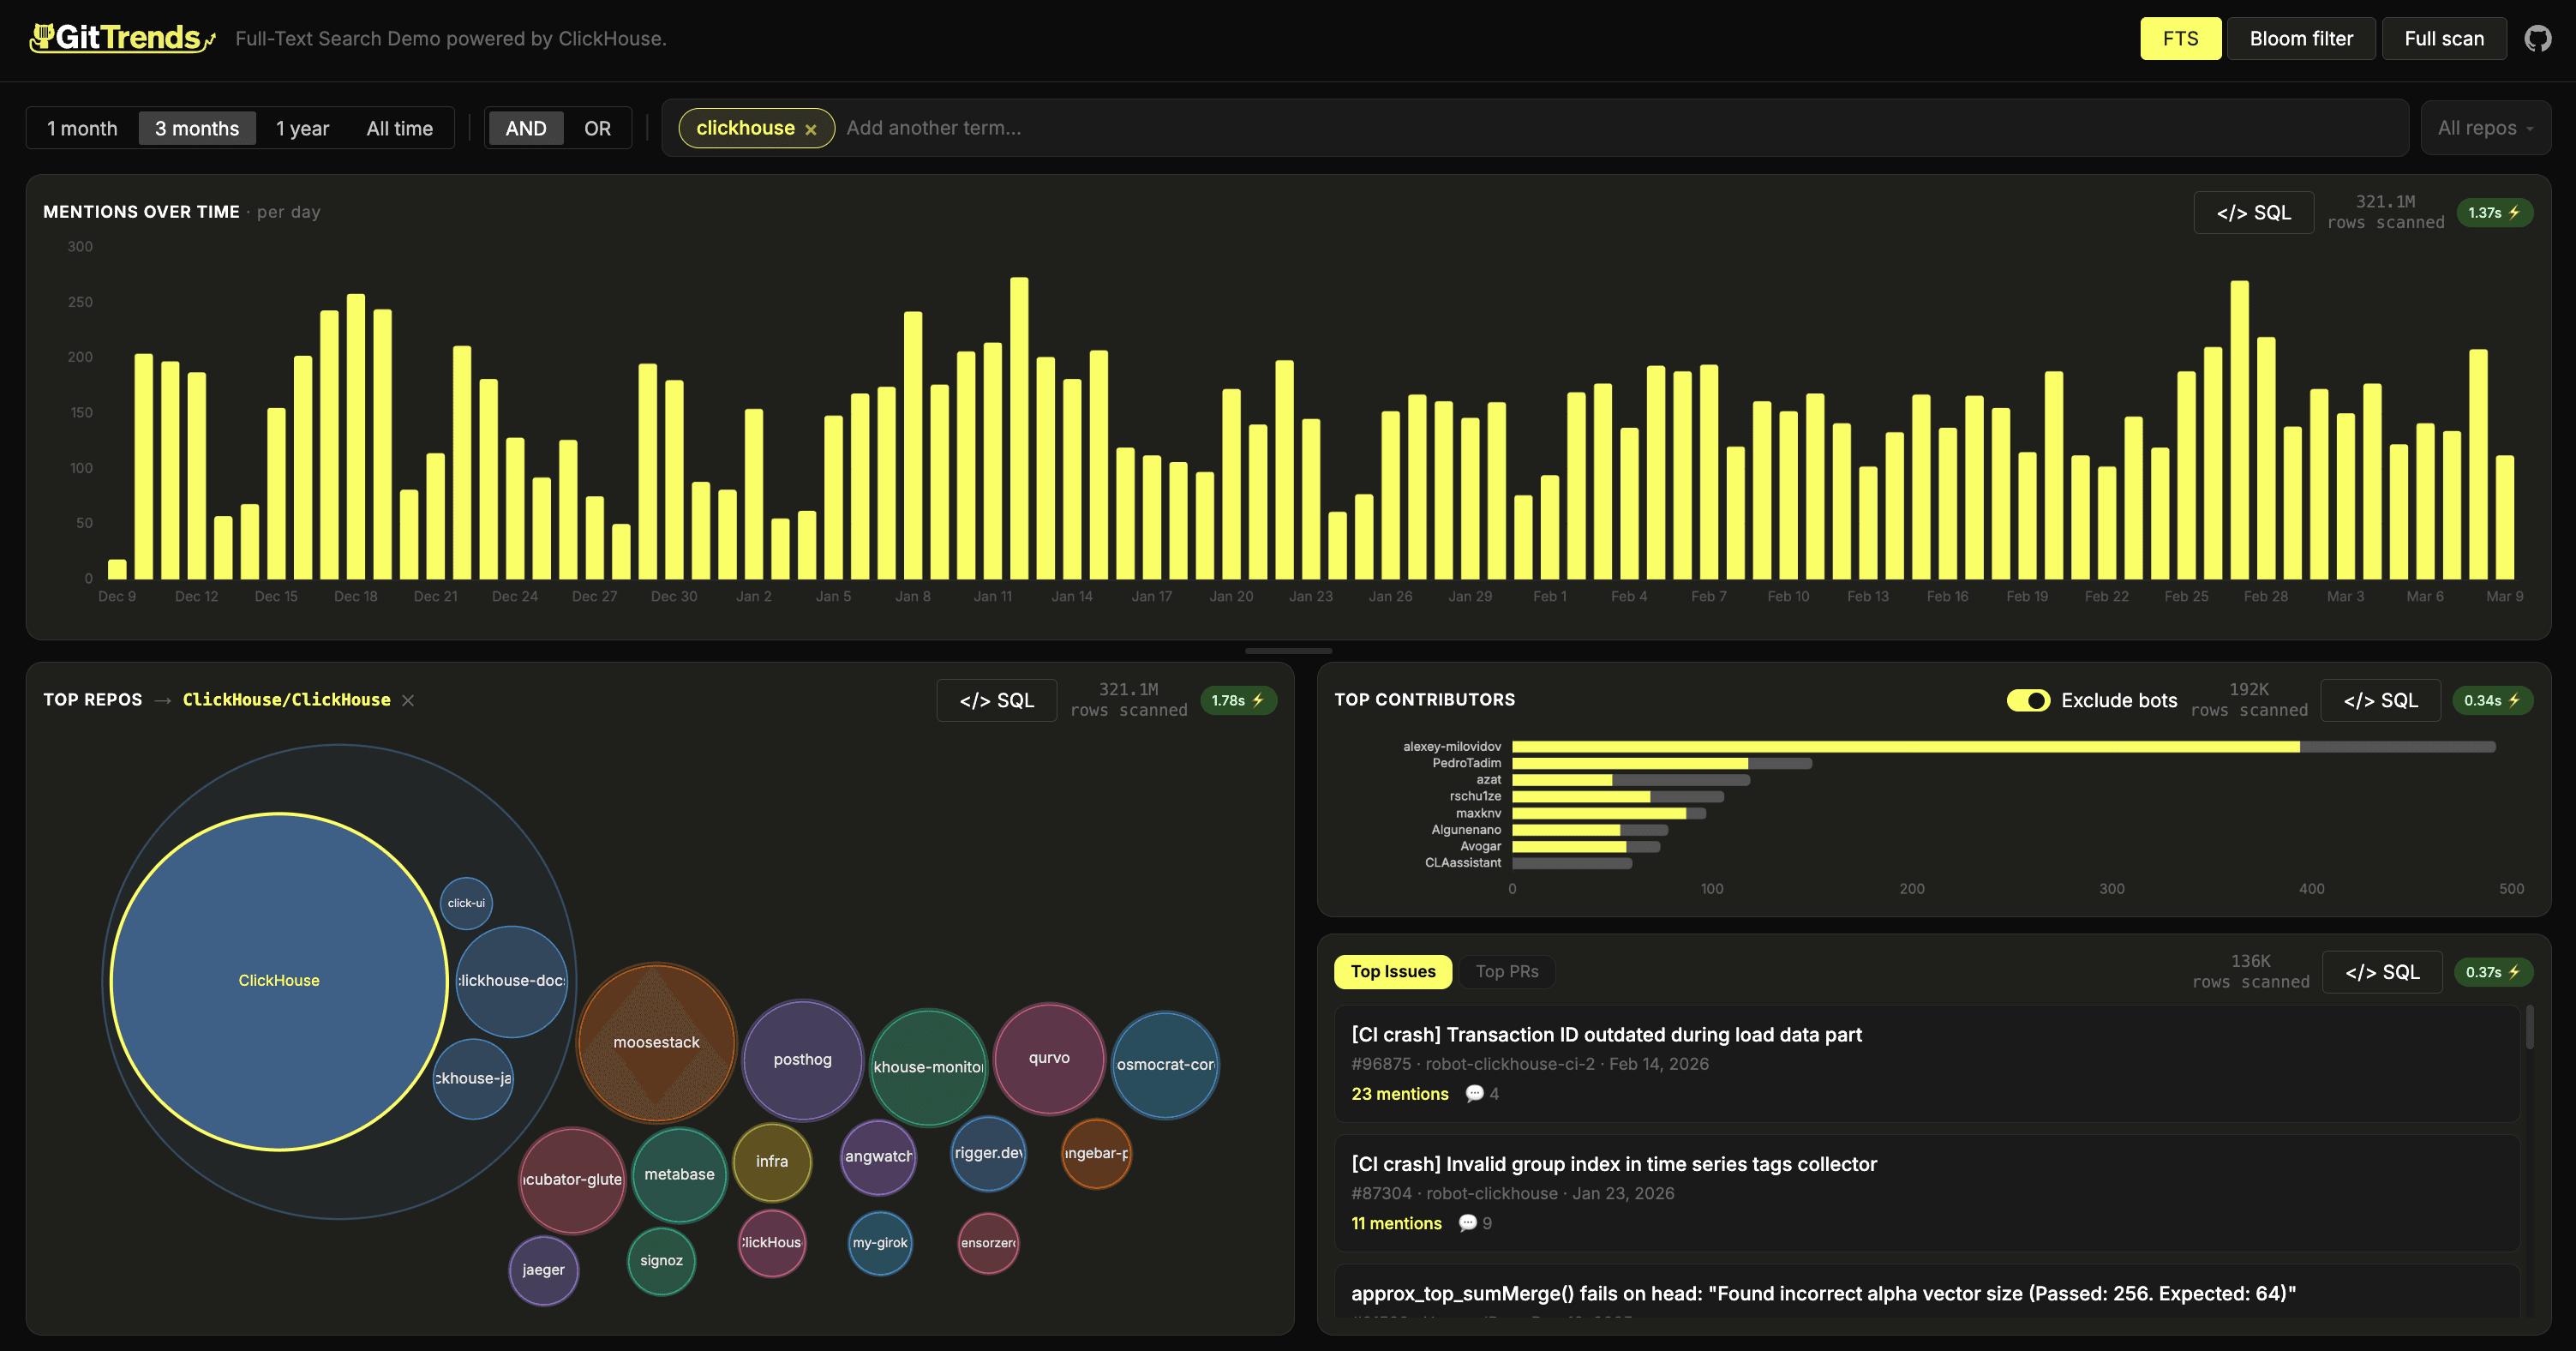Show SQL for Top Repos panel
The image size is (2576, 1351).
[x=996, y=700]
